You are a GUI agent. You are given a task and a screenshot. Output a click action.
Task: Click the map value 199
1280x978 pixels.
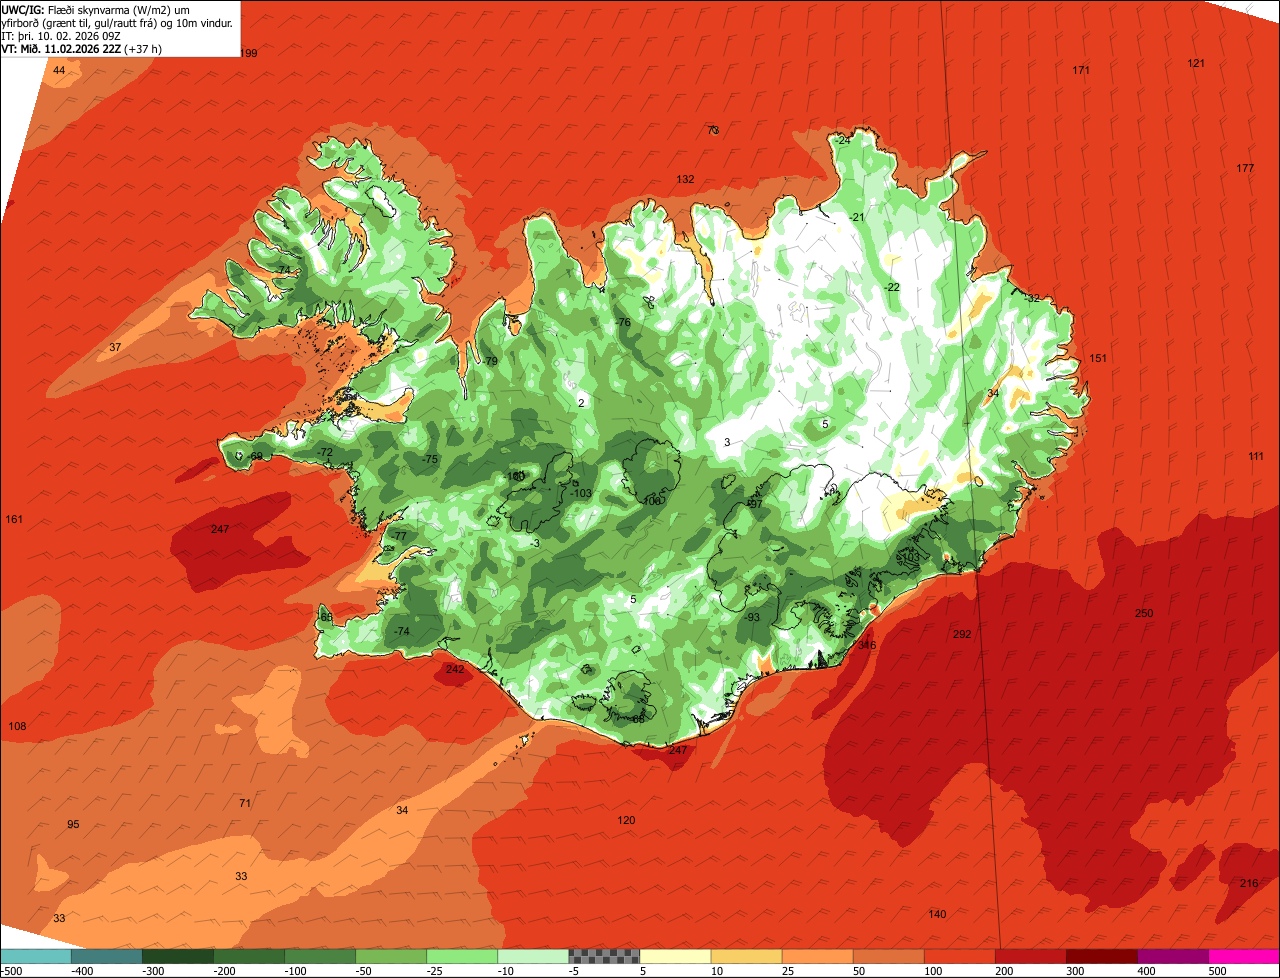pyautogui.click(x=249, y=53)
